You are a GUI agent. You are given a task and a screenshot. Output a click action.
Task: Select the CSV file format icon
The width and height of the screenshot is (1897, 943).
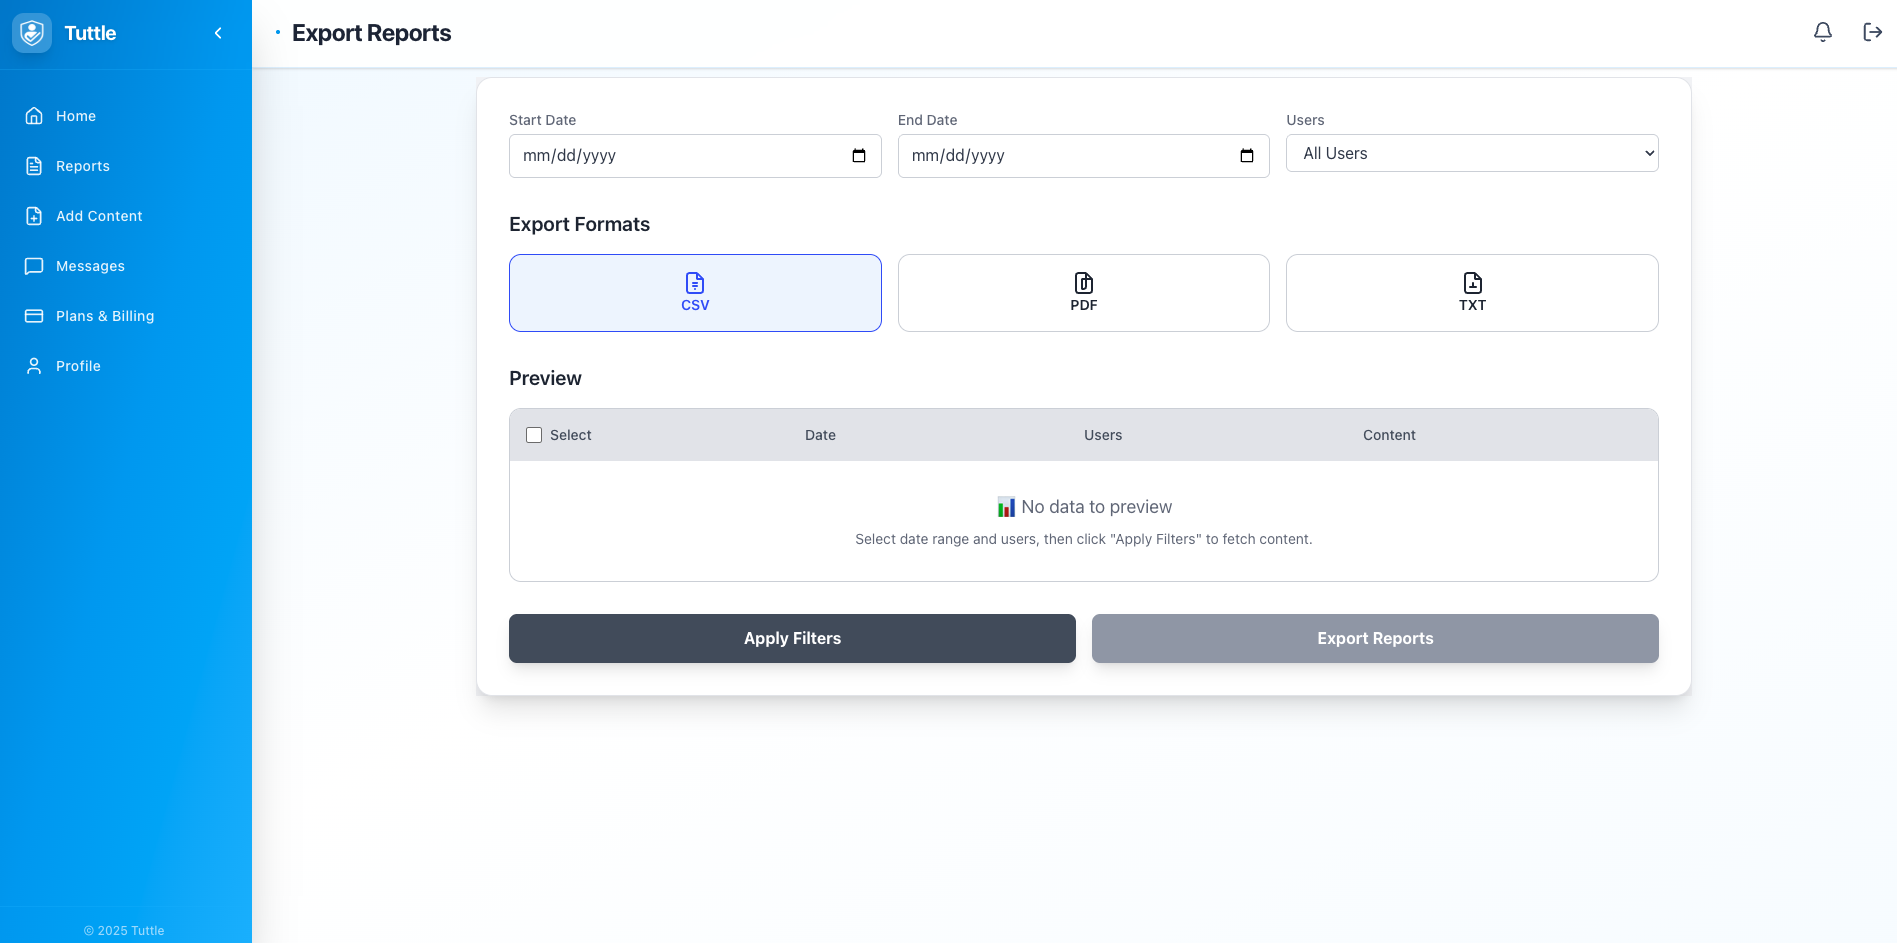pos(695,283)
